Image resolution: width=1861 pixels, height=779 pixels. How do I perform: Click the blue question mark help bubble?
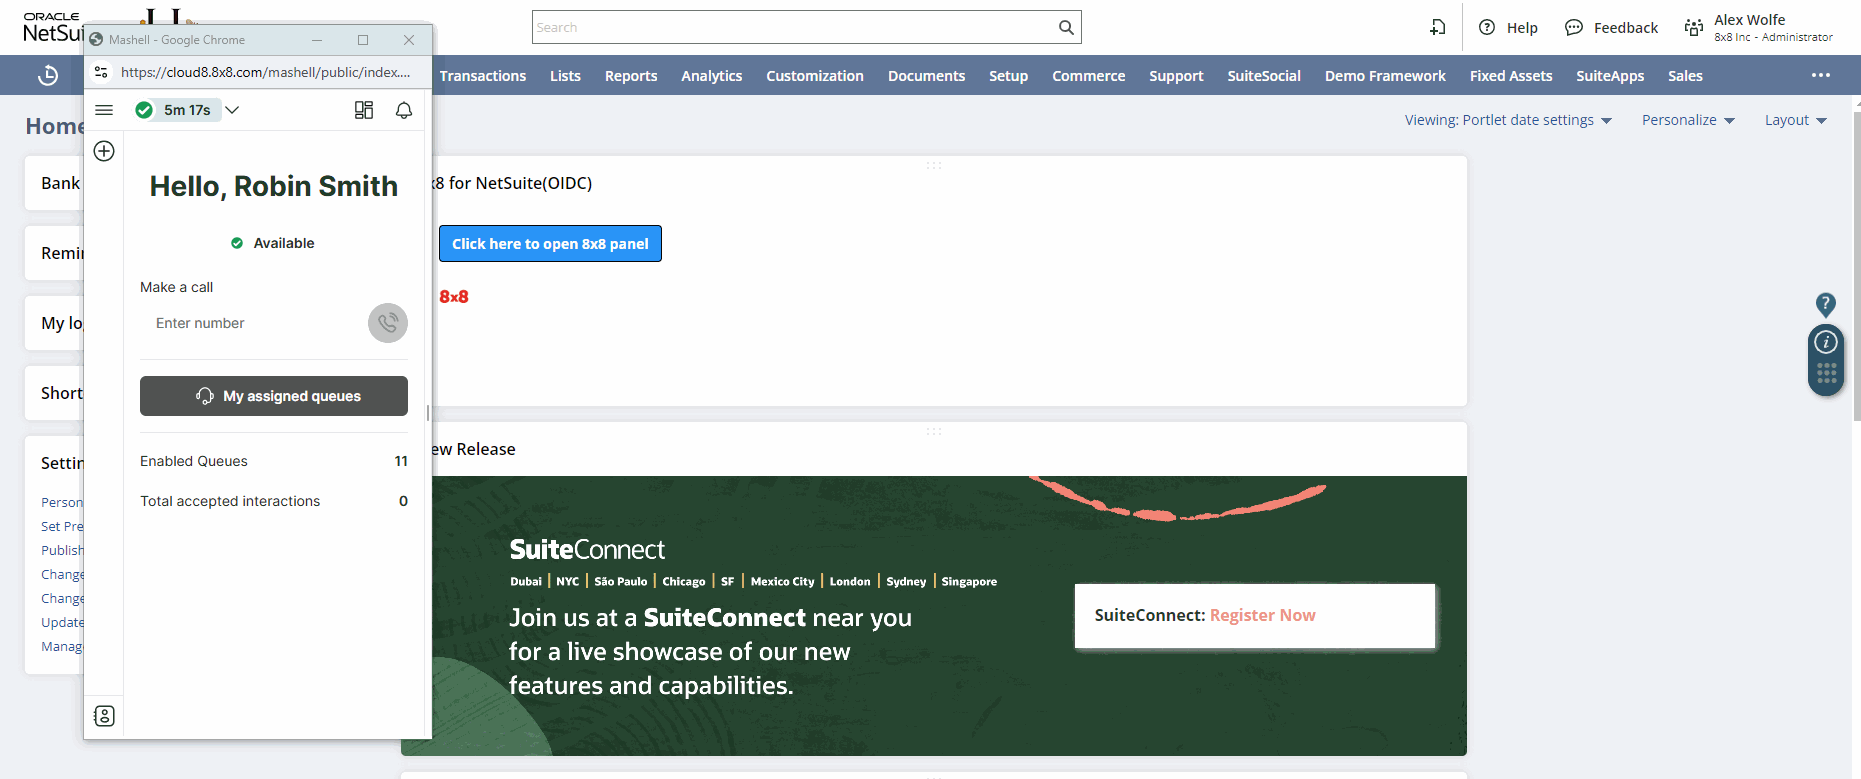[1825, 304]
